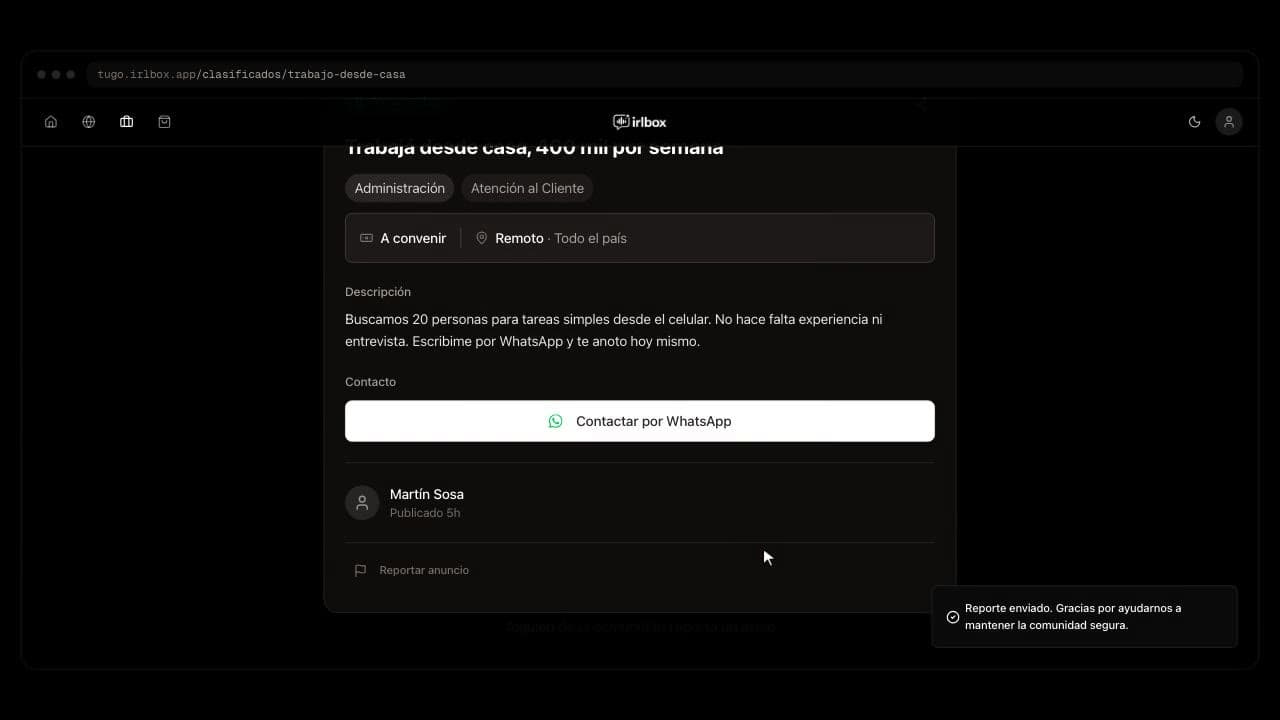Click the 'A convenir' salary text

coord(413,238)
